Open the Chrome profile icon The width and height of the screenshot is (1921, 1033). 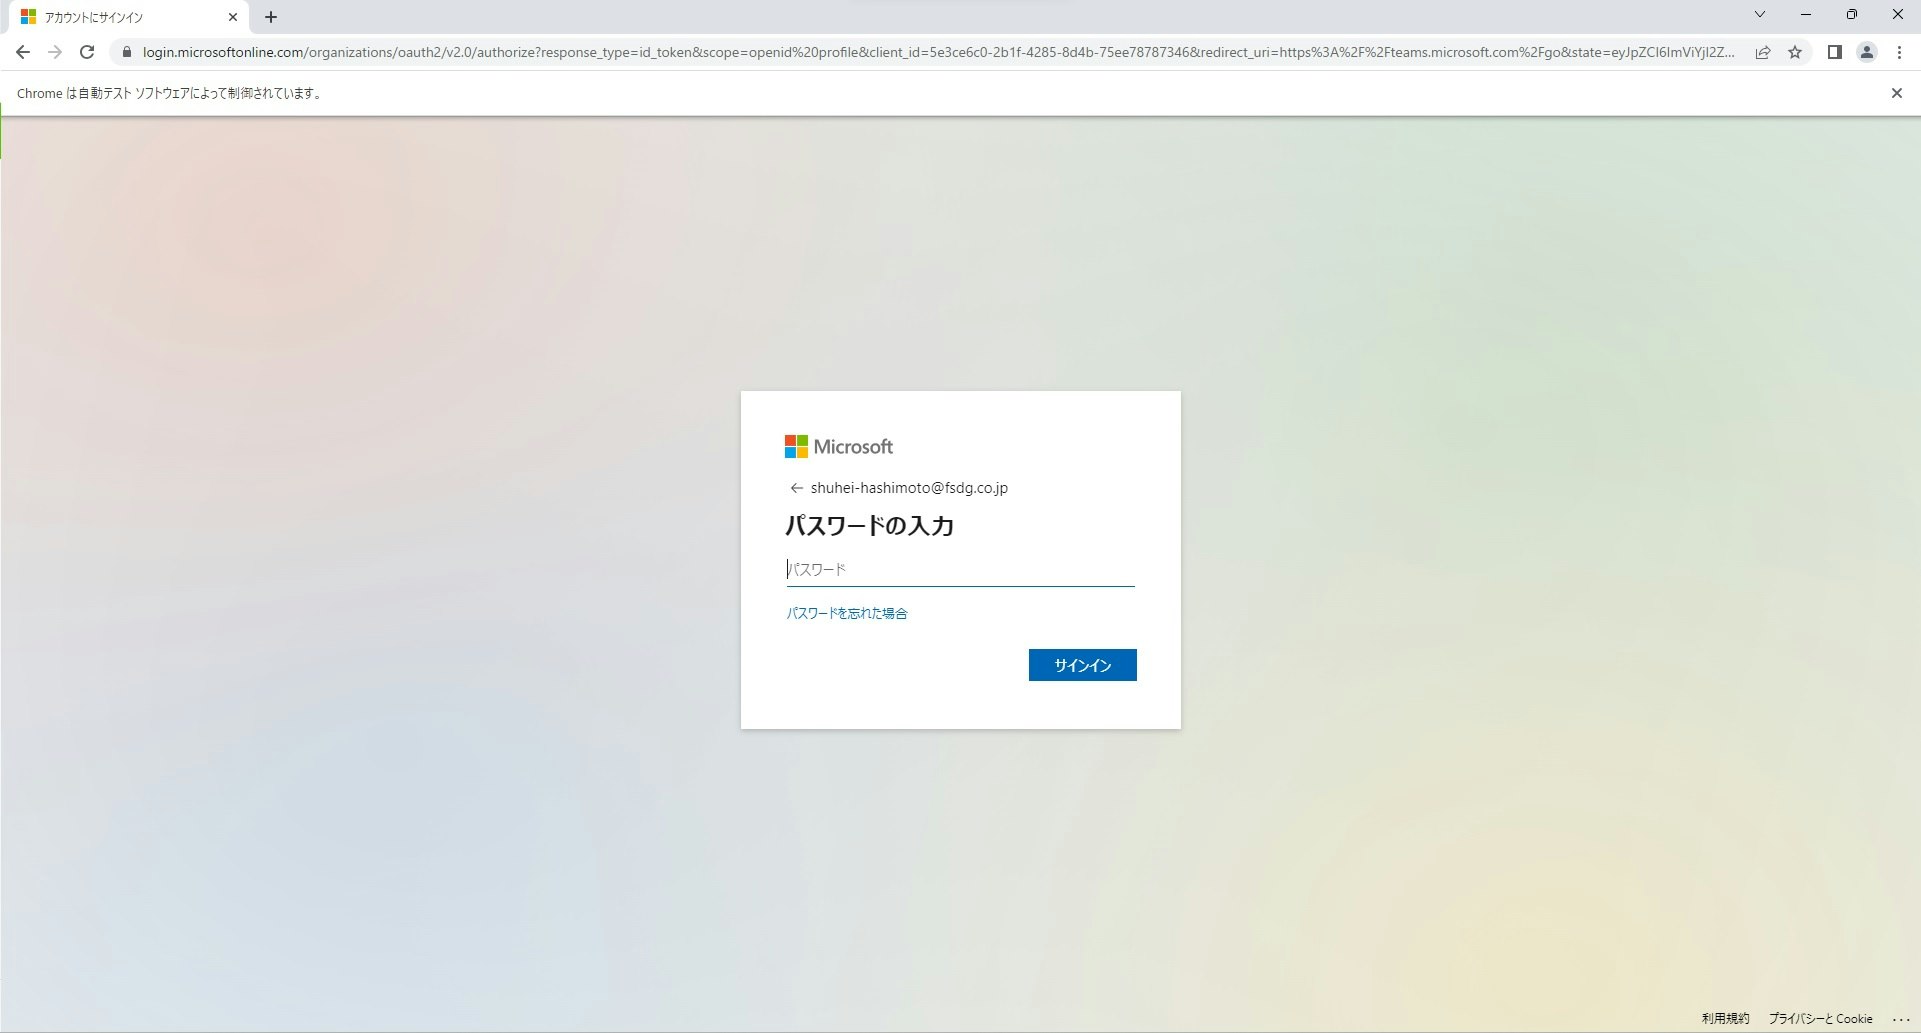(1866, 52)
